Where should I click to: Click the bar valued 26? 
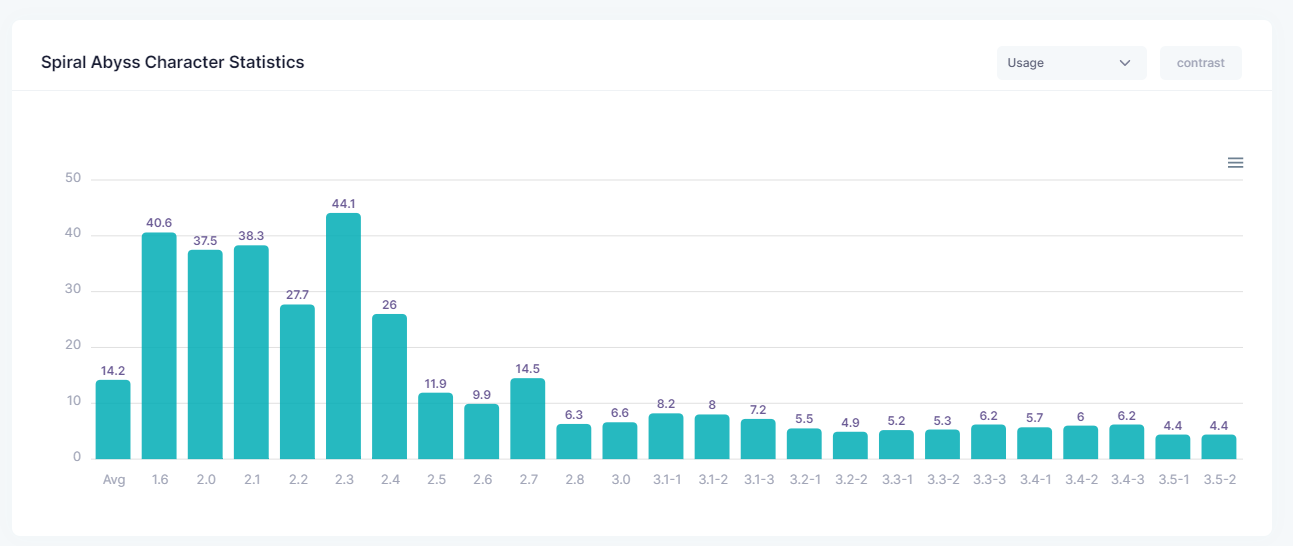tap(389, 386)
